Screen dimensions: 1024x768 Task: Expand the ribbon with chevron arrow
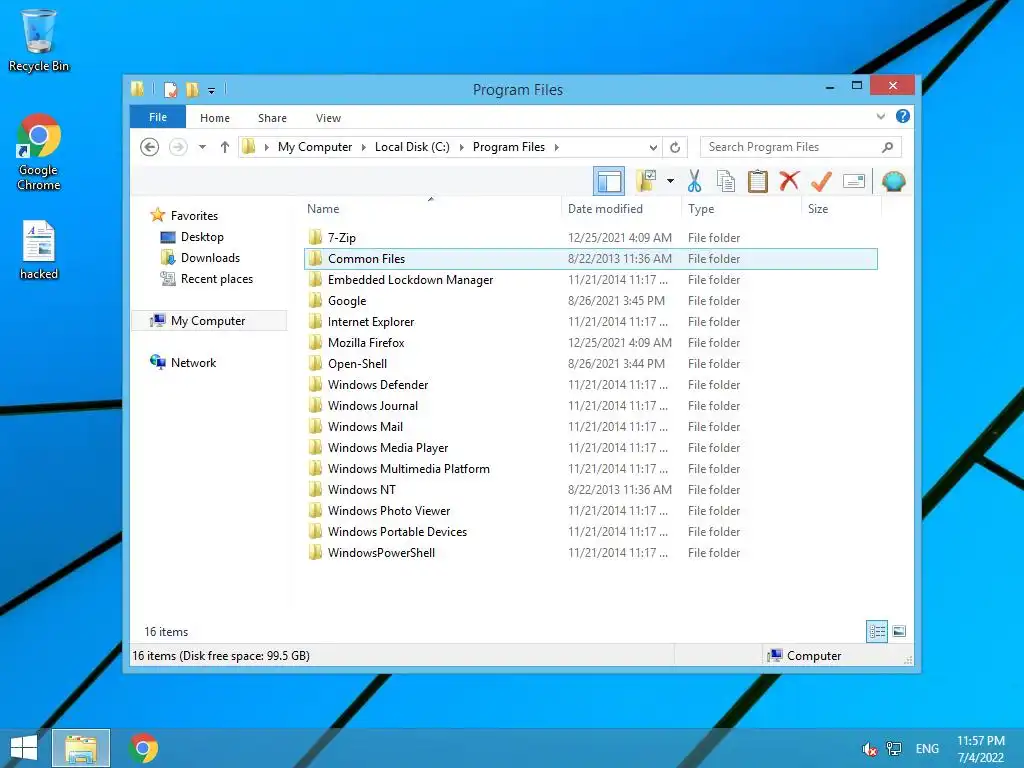[x=881, y=116]
